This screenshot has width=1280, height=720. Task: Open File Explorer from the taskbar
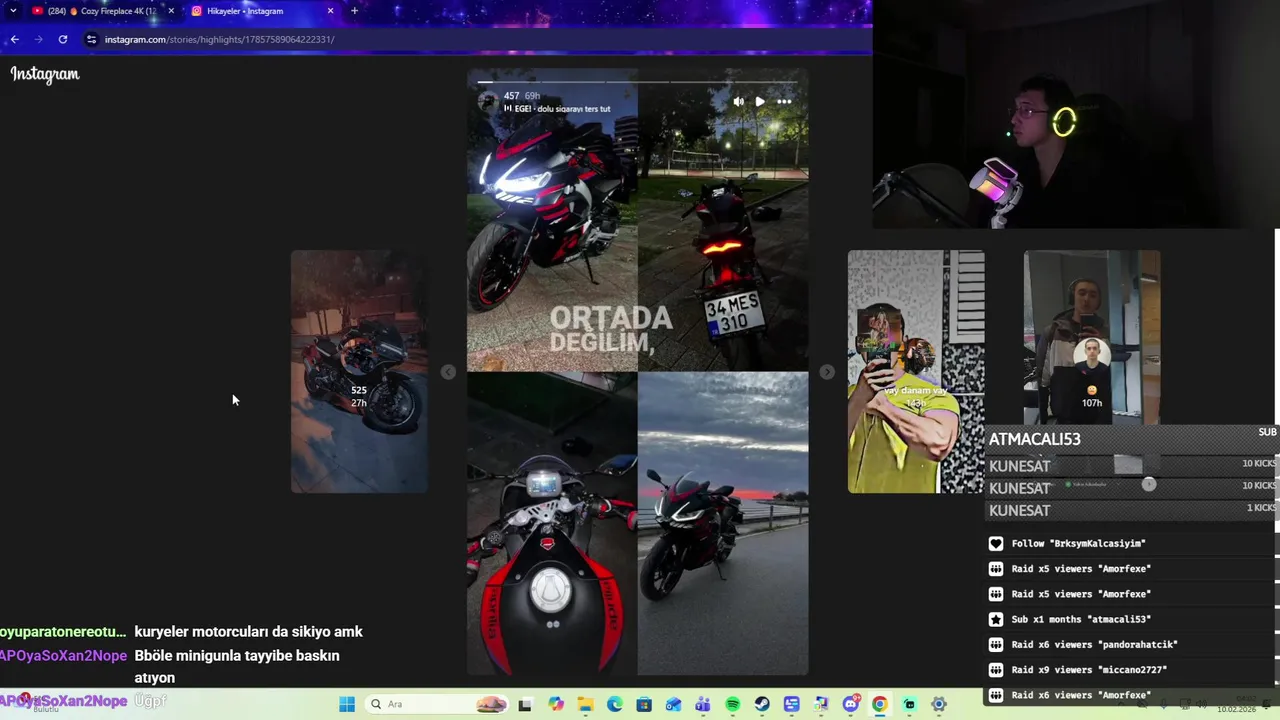[x=585, y=704]
